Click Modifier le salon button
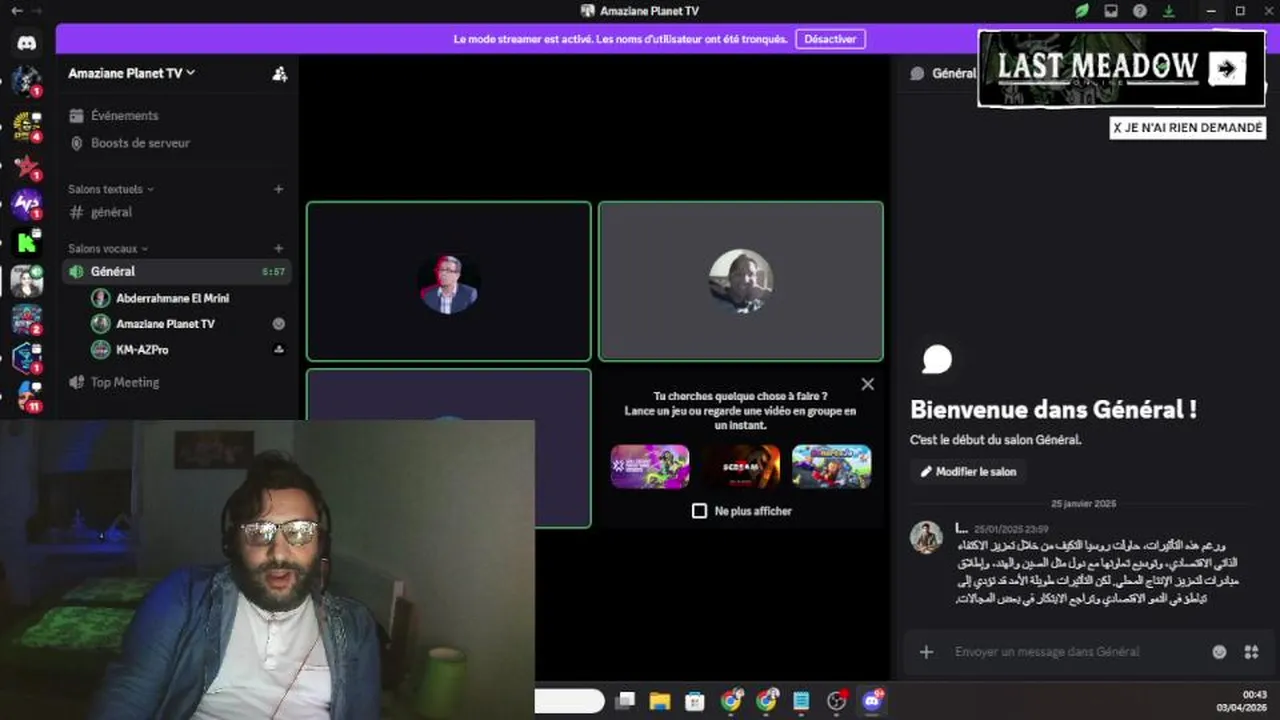Viewport: 1280px width, 720px height. click(968, 472)
